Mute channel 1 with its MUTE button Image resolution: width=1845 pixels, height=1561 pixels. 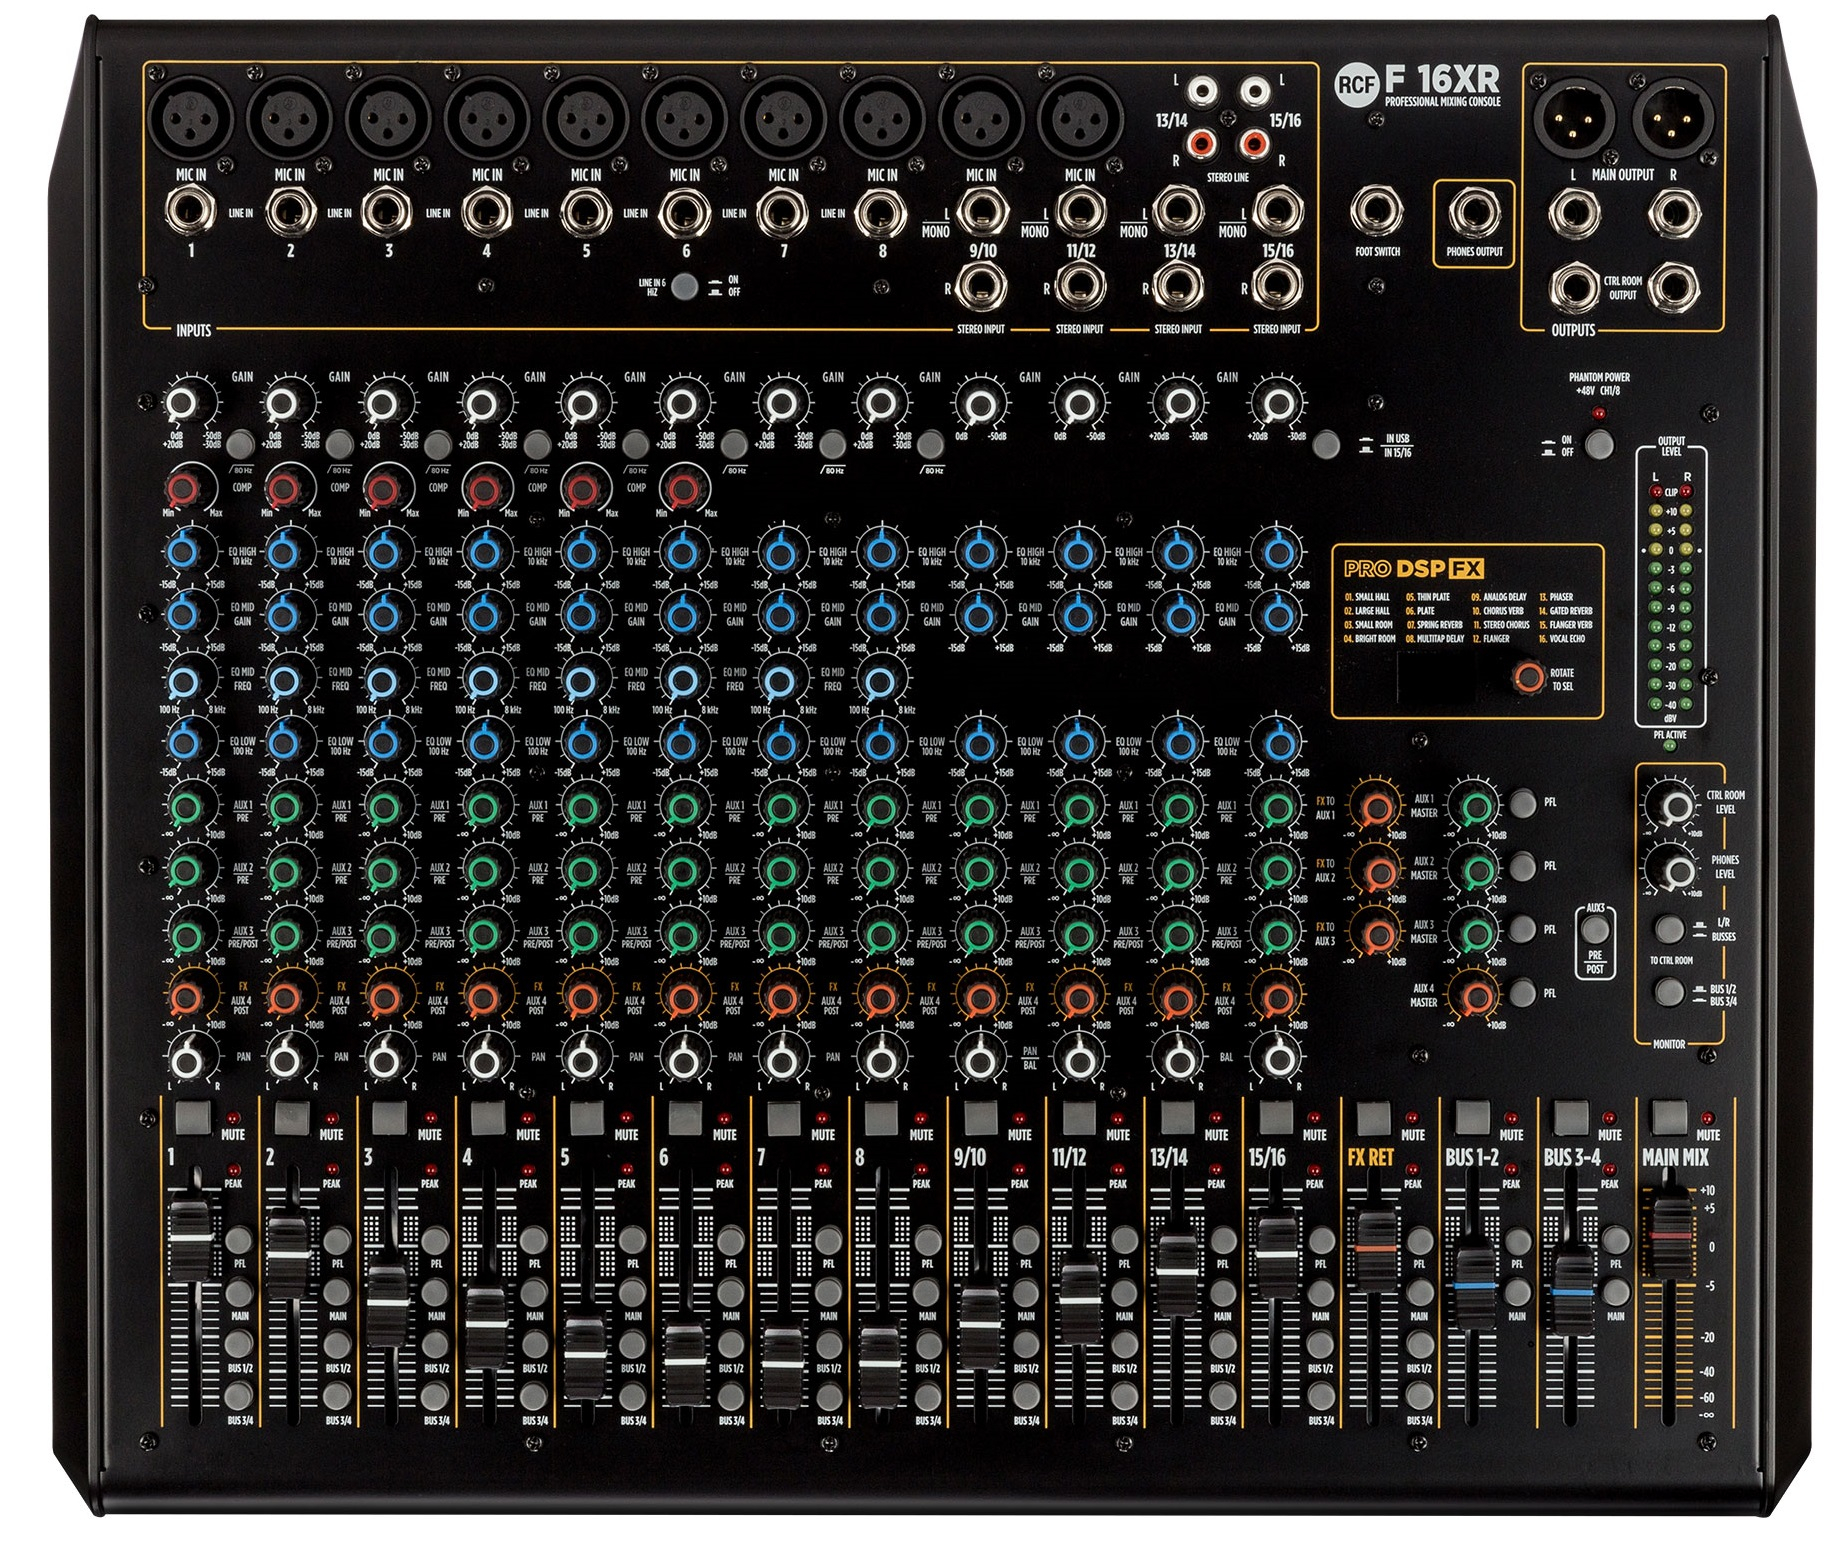[192, 1116]
